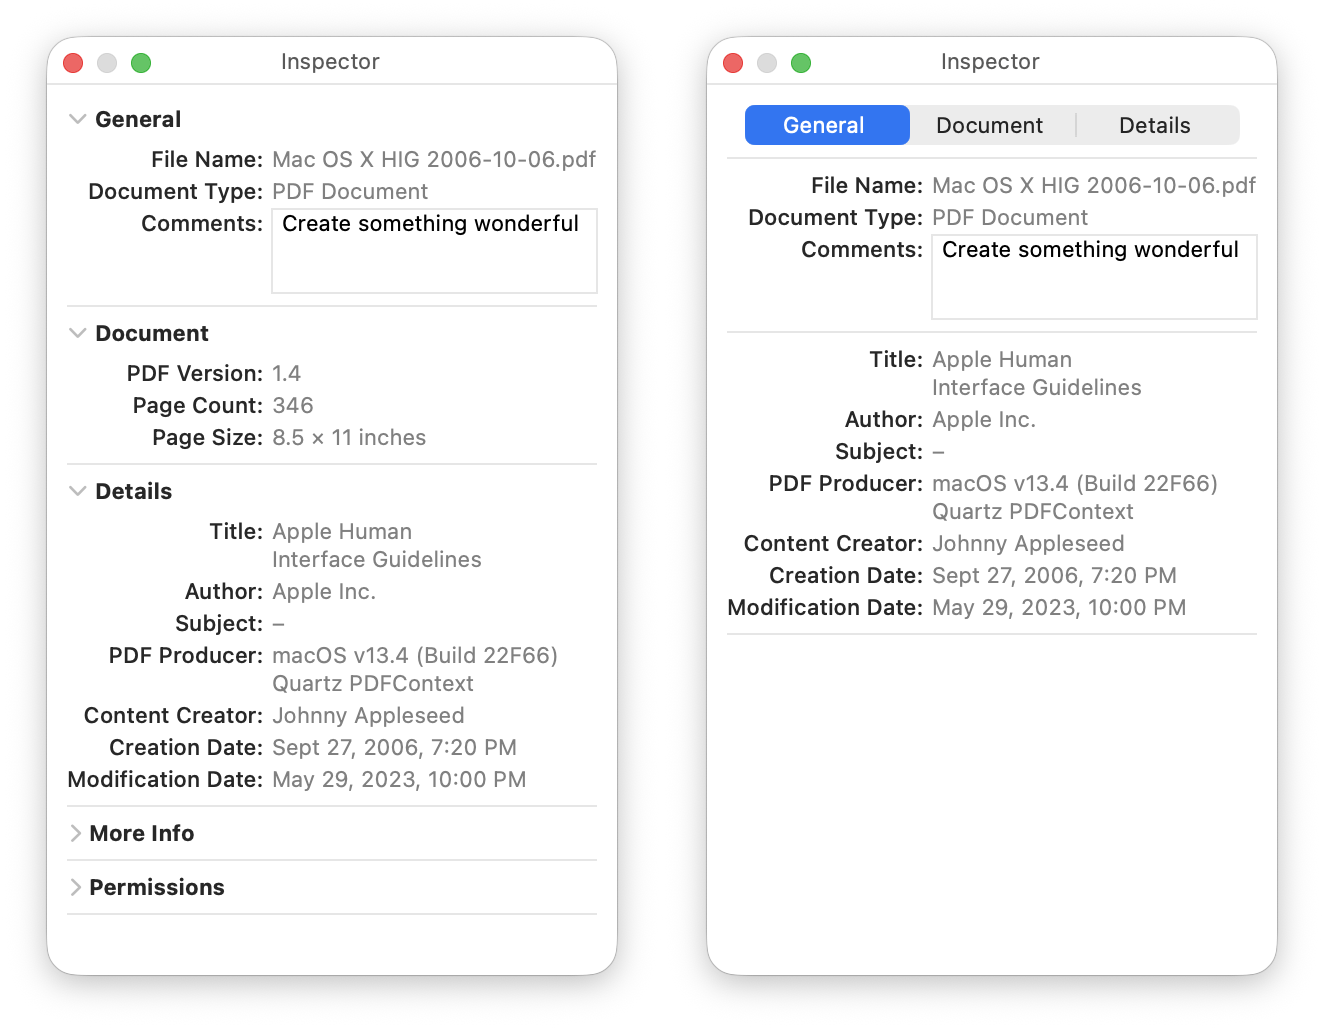Click Modification Date value in right Inspector
This screenshot has width=1324, height=1030.
coord(1059,608)
